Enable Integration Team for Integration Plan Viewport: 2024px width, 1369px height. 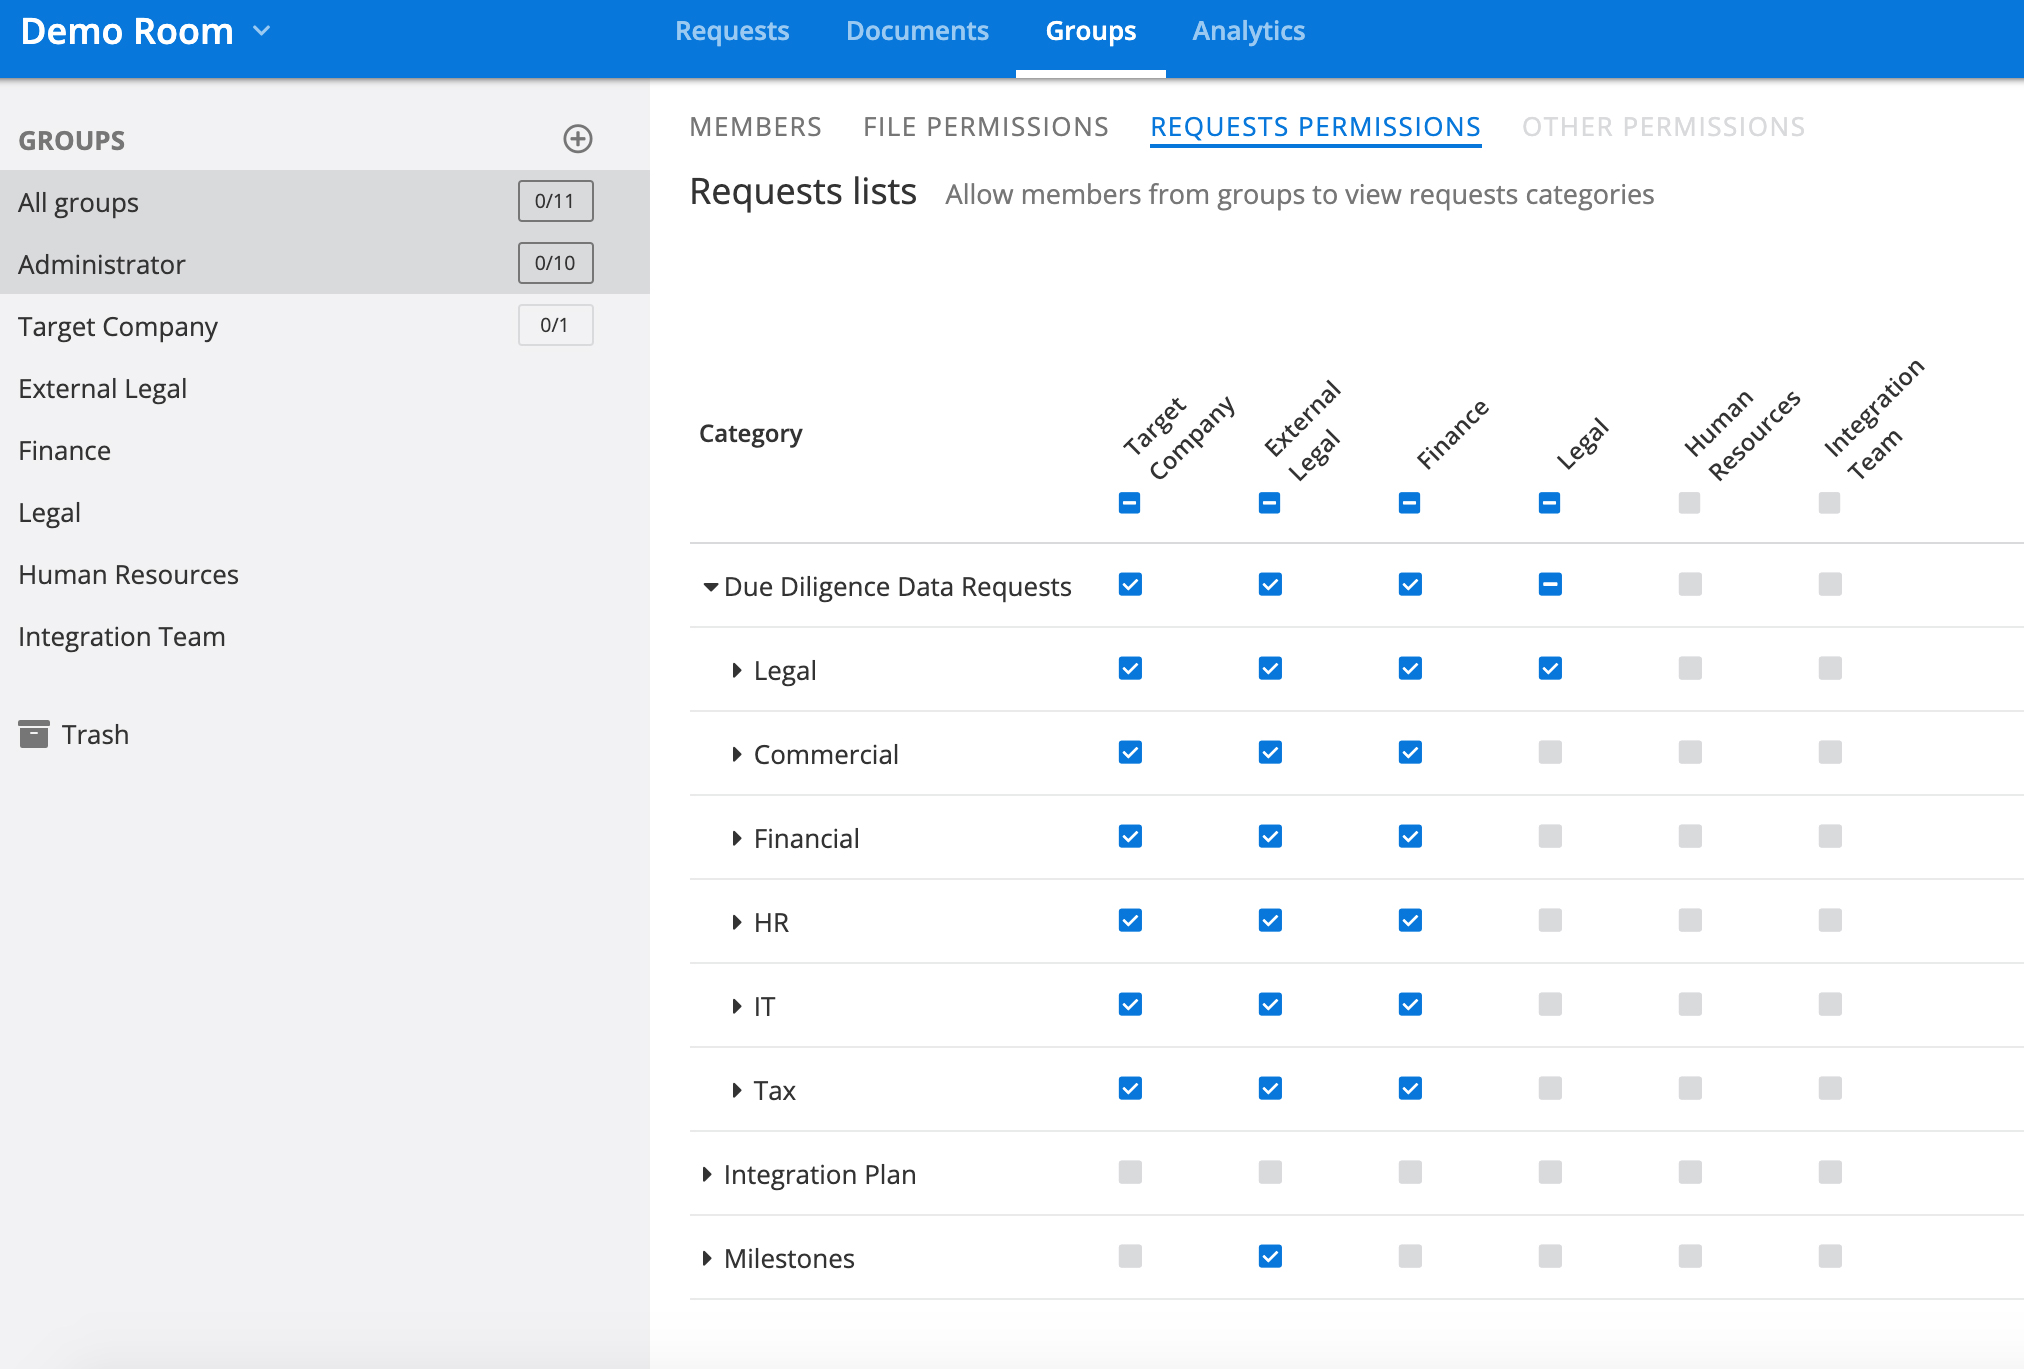point(1830,1173)
